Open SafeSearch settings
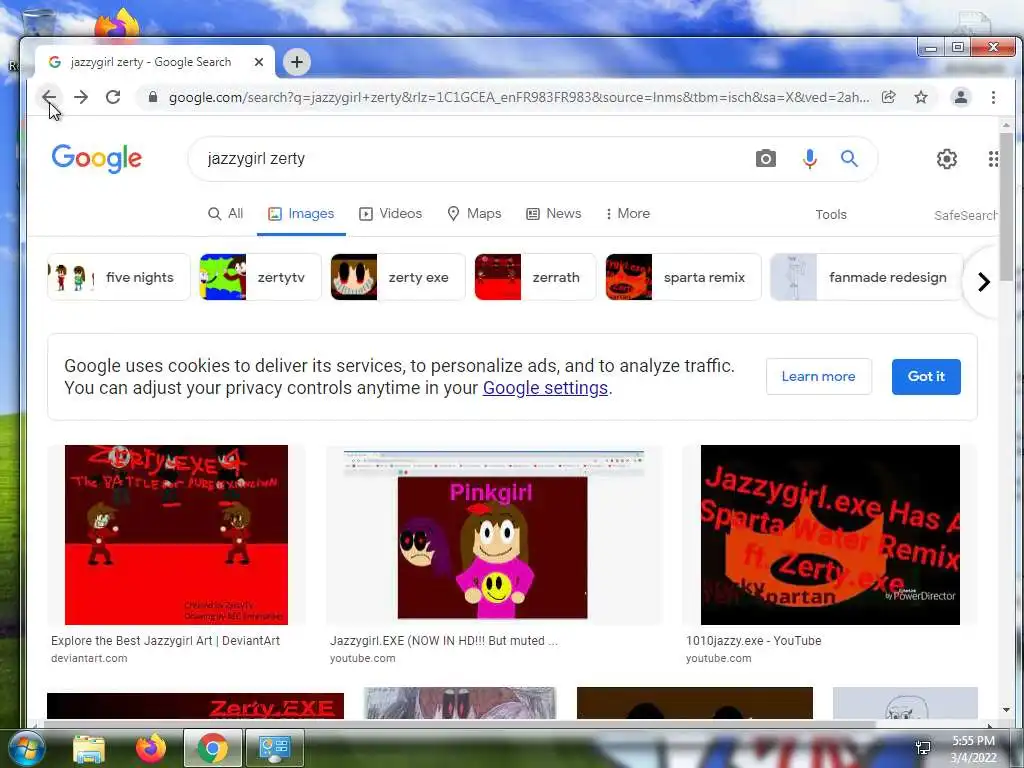Viewport: 1024px width, 768px height. (x=965, y=215)
